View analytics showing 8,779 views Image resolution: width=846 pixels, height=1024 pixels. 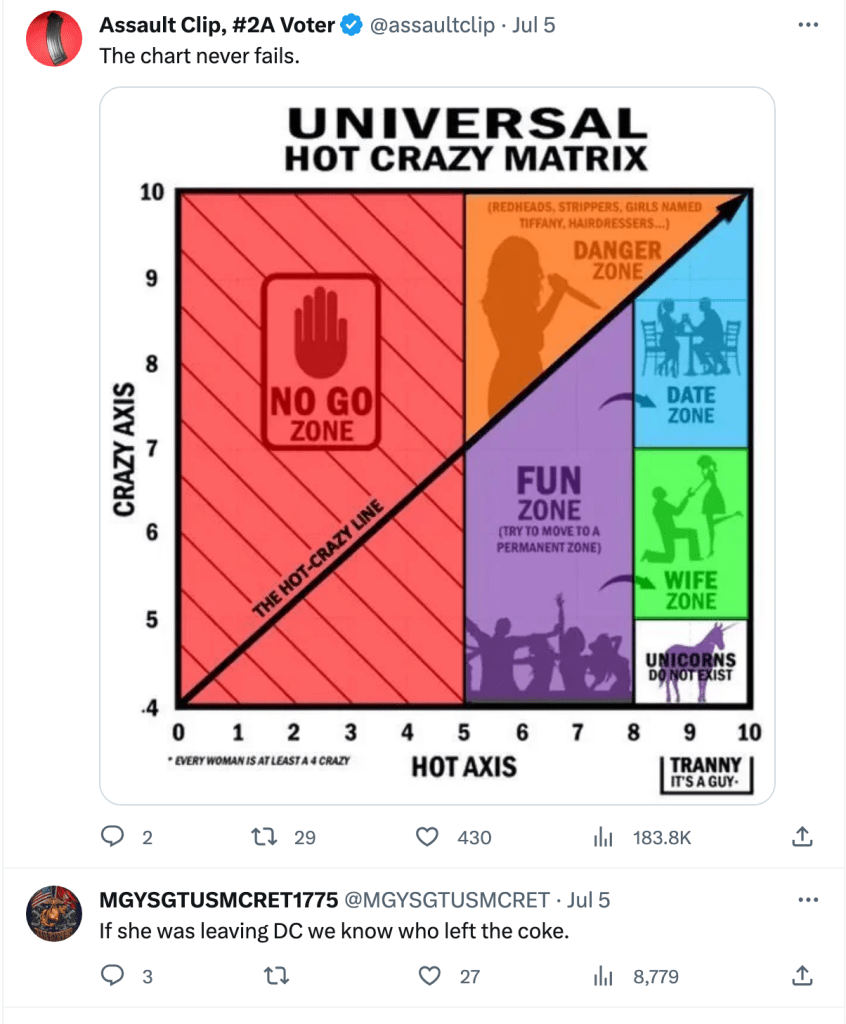(604, 976)
